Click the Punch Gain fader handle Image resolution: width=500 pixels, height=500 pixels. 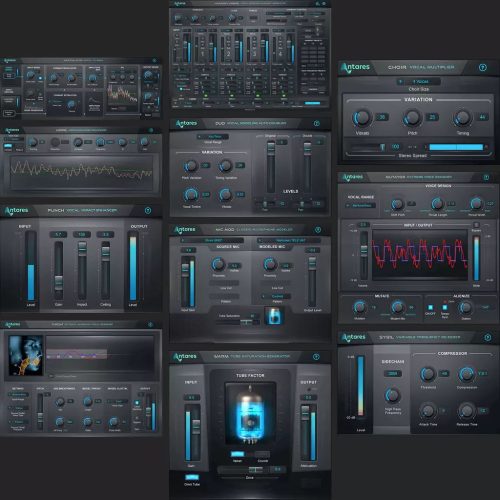(x=58, y=283)
